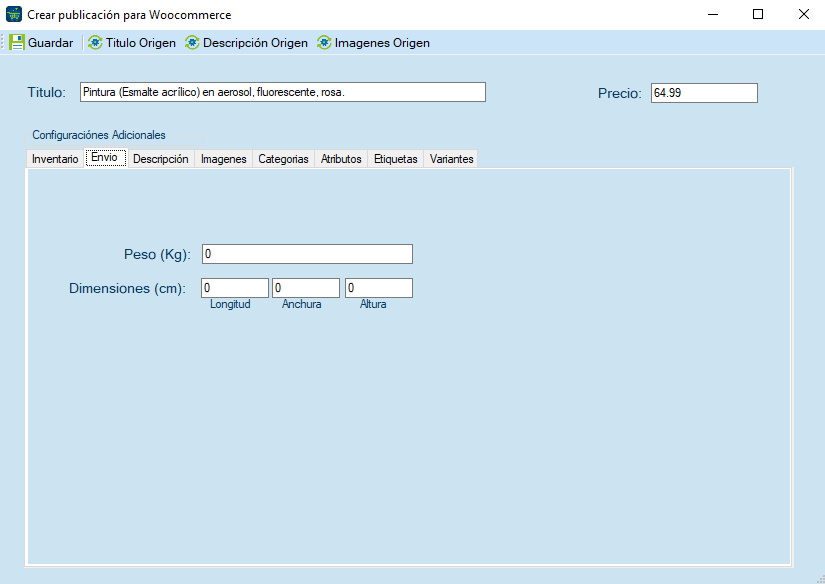Open the Variantes tab
825x584 pixels.
pos(451,159)
